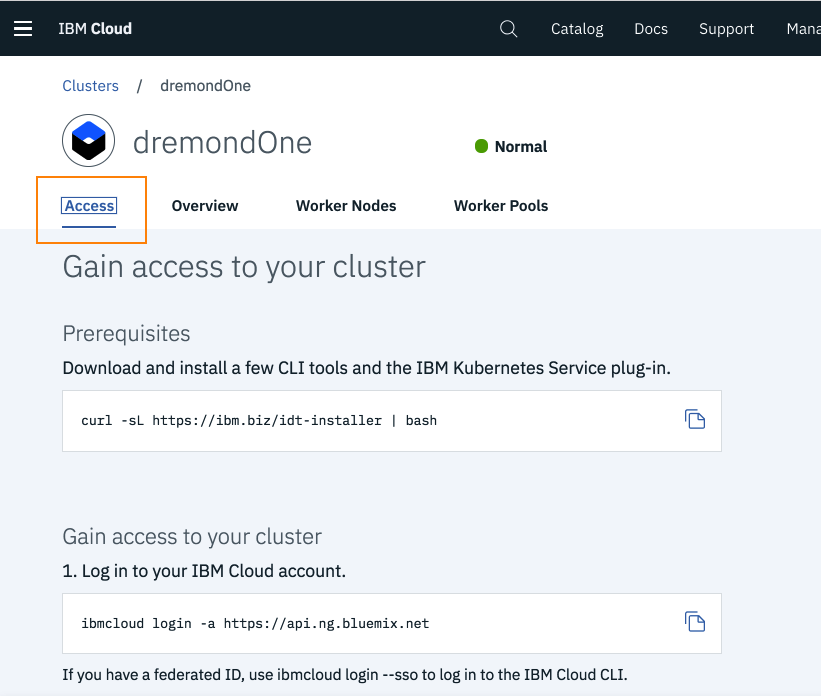This screenshot has height=696, width=821.
Task: Open the Manage menu at the top right
Action: point(802,28)
